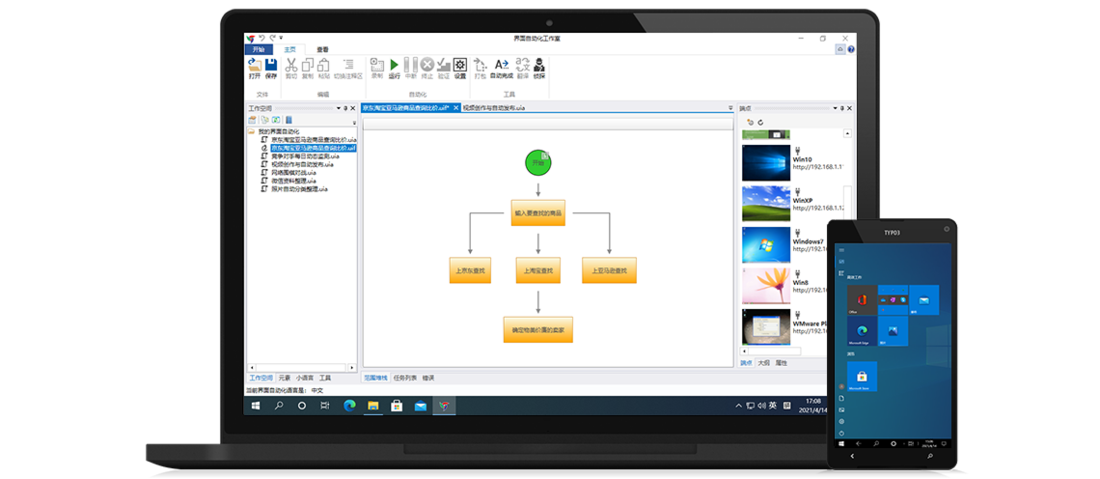The width and height of the screenshot is (1100, 479).
Task: Close the 京东淘宝亚马逊 document tab
Action: point(456,108)
